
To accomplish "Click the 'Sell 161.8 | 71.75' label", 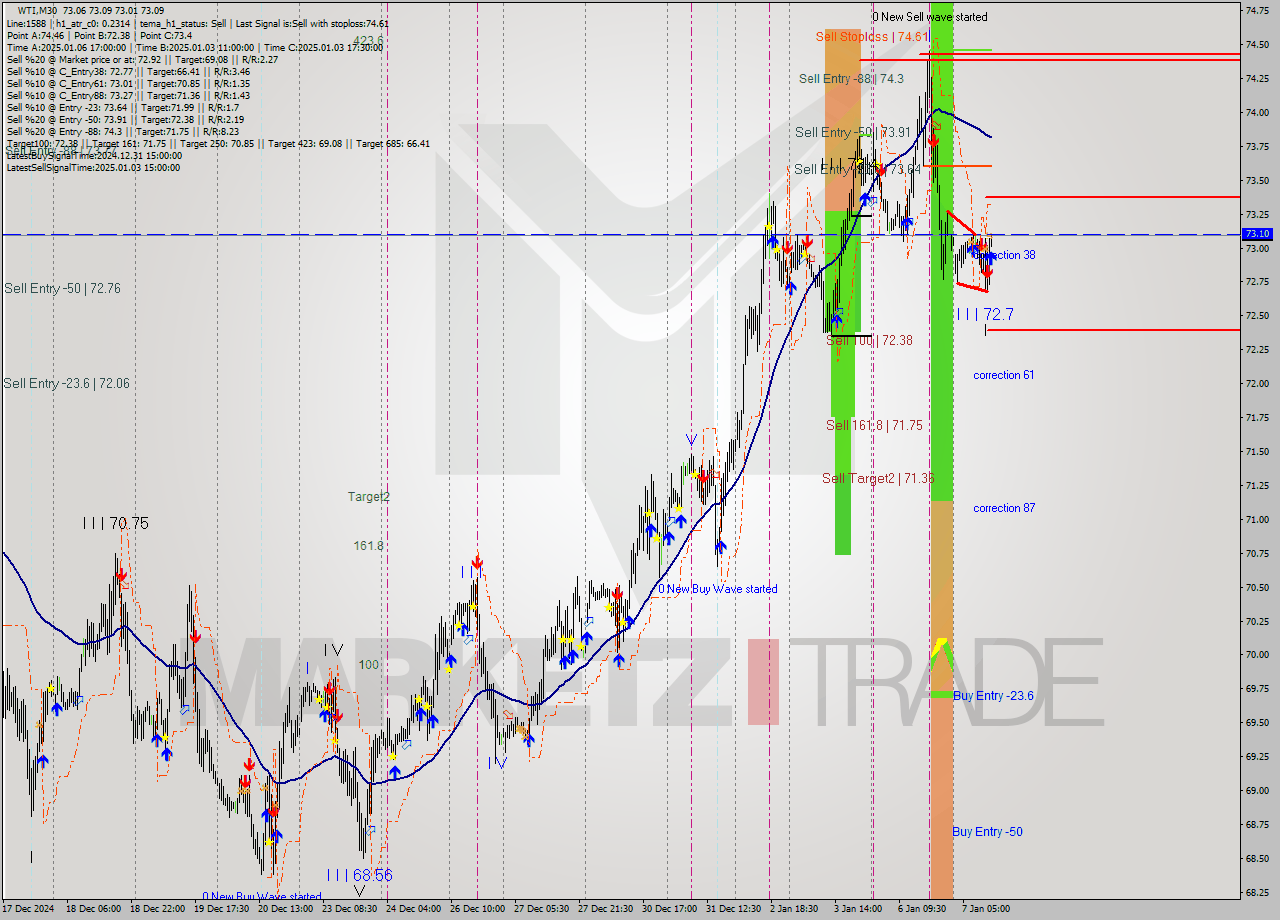I will (874, 426).
